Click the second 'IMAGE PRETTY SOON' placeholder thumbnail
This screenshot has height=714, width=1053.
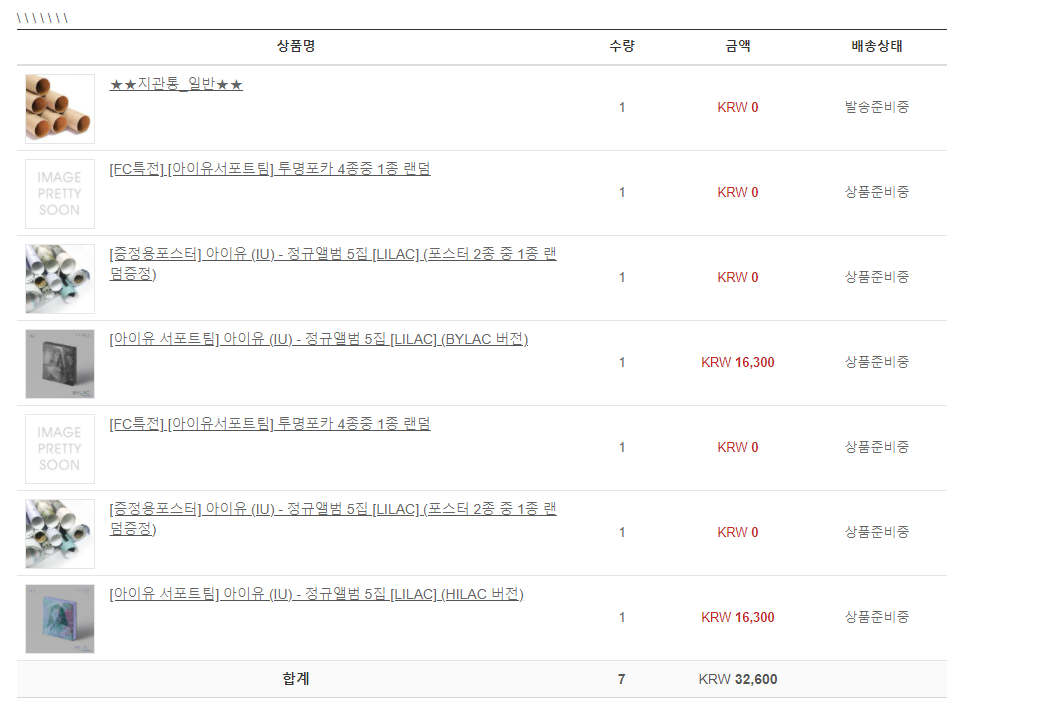pos(60,449)
